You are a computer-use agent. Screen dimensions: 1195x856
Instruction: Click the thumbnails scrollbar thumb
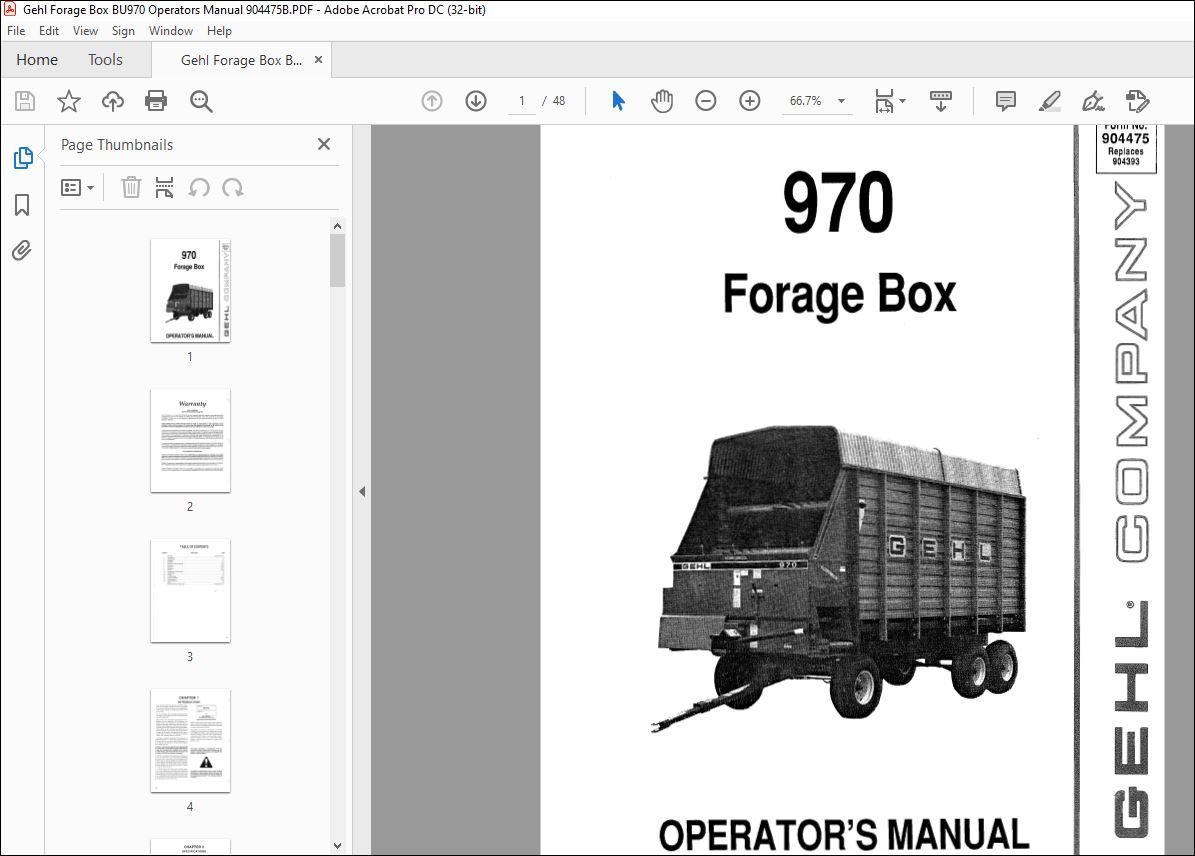[x=338, y=261]
